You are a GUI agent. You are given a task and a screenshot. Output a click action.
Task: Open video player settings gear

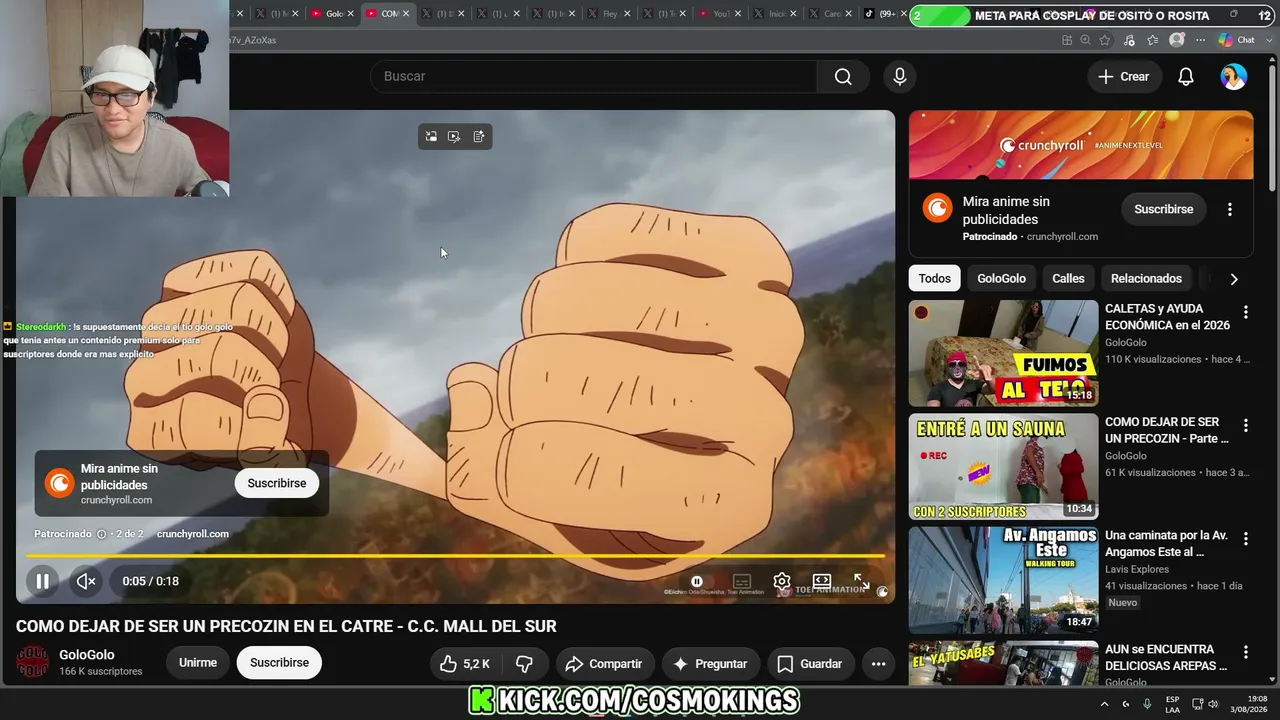(782, 581)
